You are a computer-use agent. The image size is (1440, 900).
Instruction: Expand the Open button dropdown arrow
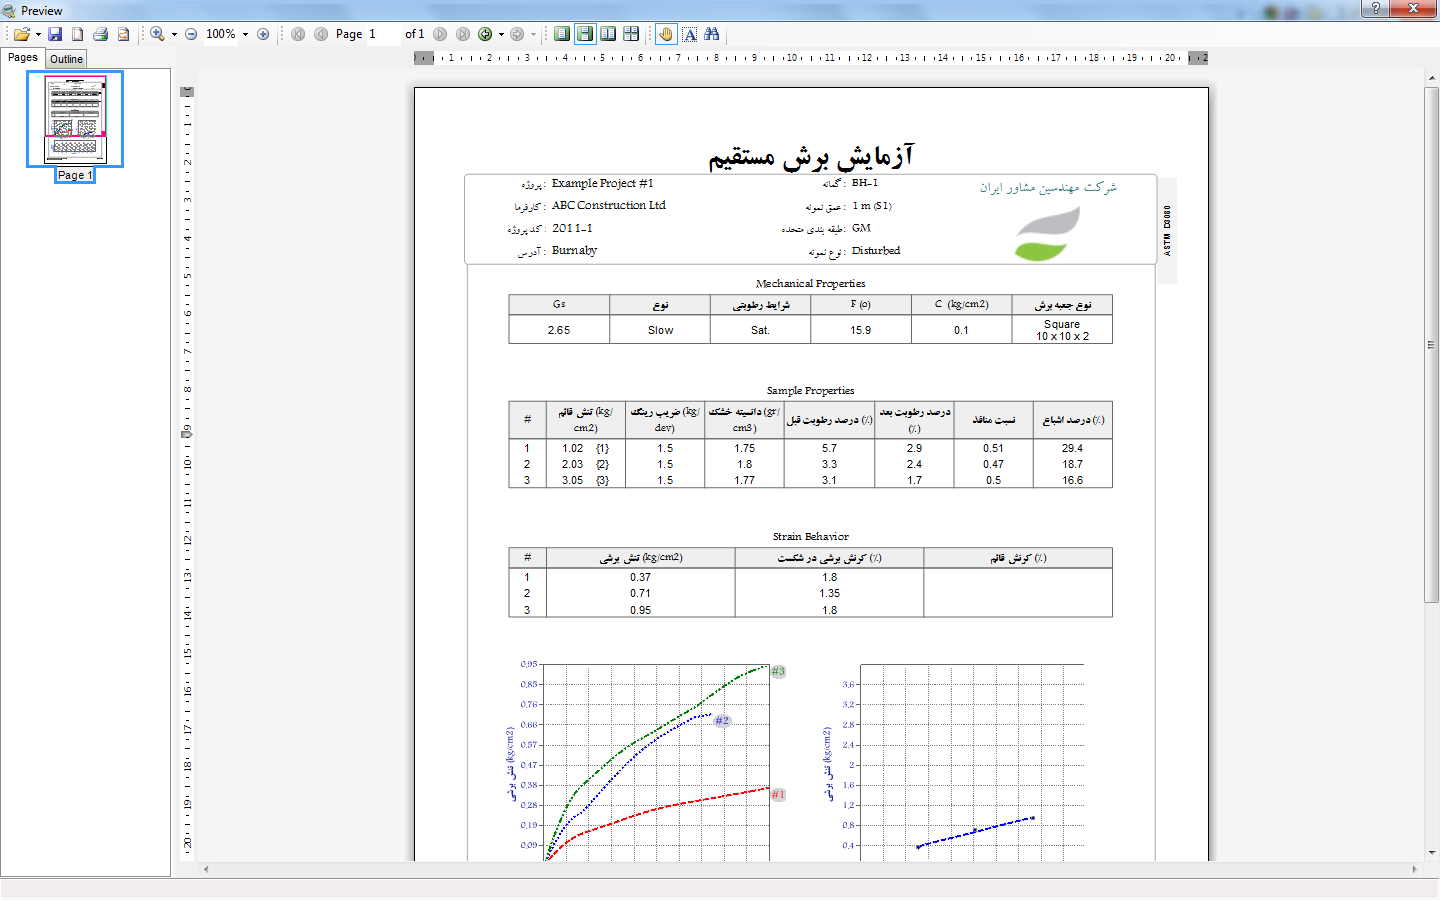pos(38,34)
